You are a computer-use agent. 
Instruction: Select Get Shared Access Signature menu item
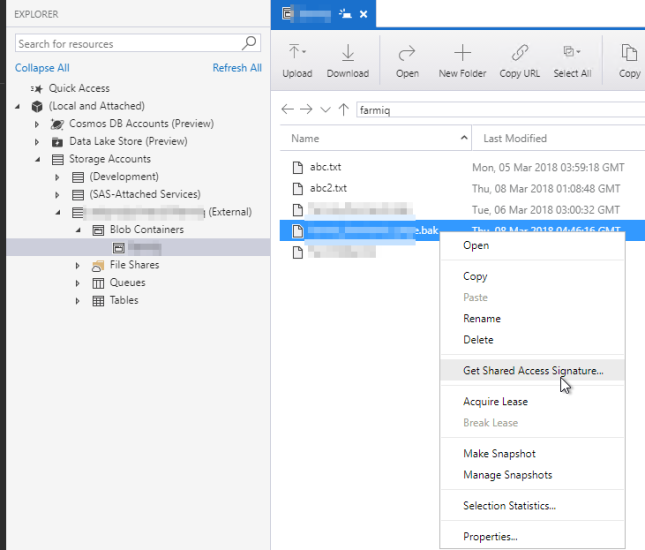532,370
